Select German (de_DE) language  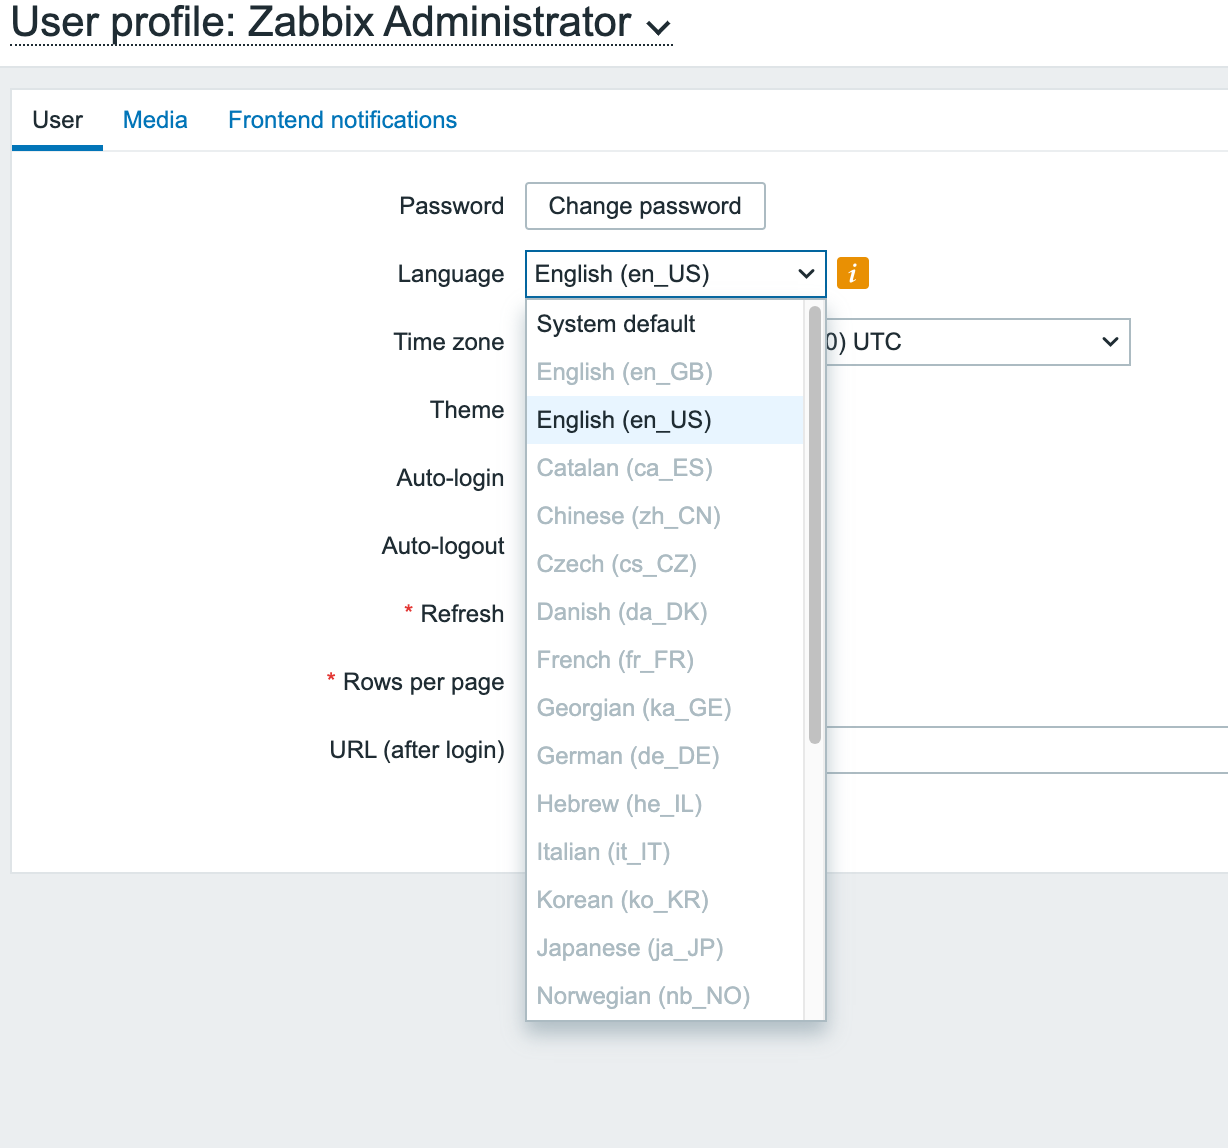point(627,755)
